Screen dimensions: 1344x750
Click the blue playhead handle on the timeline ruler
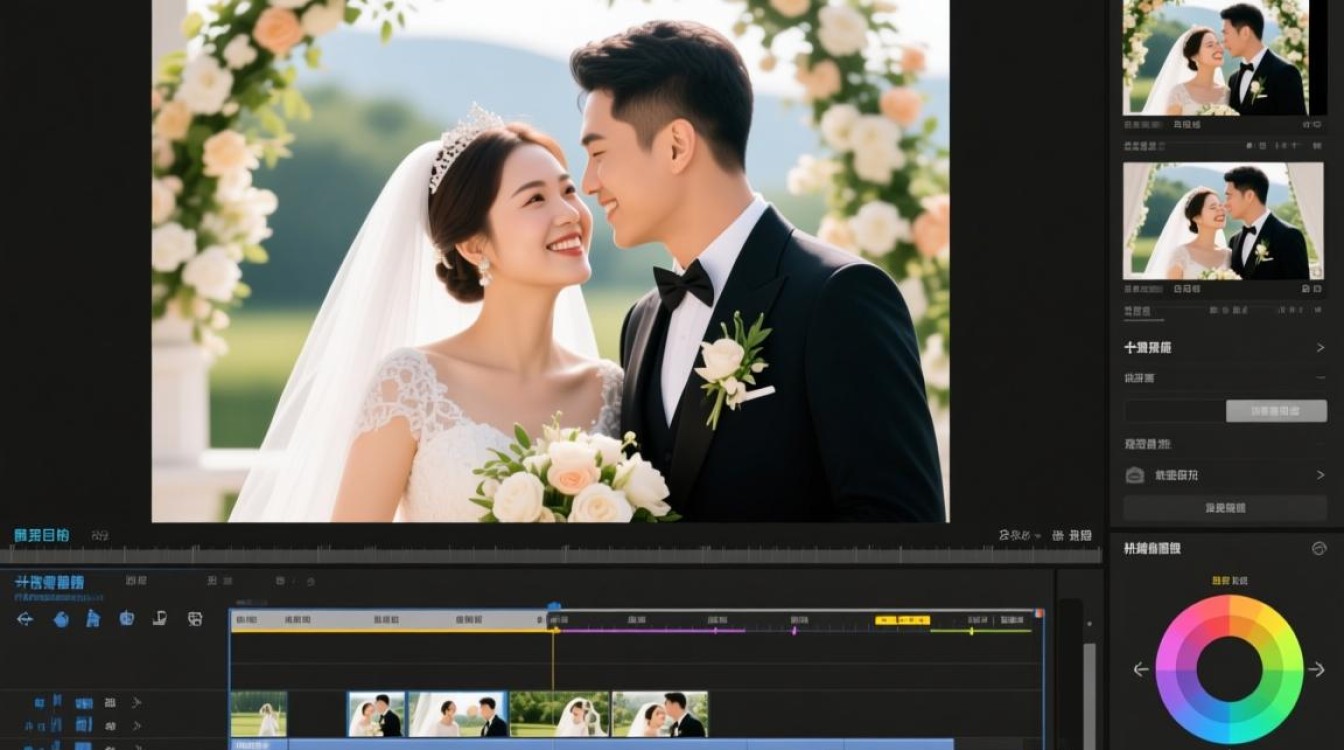pyautogui.click(x=553, y=607)
